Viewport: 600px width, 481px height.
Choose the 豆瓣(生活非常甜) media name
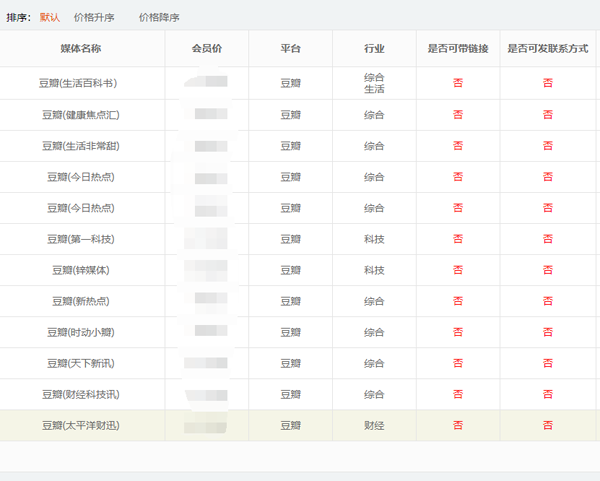point(80,146)
